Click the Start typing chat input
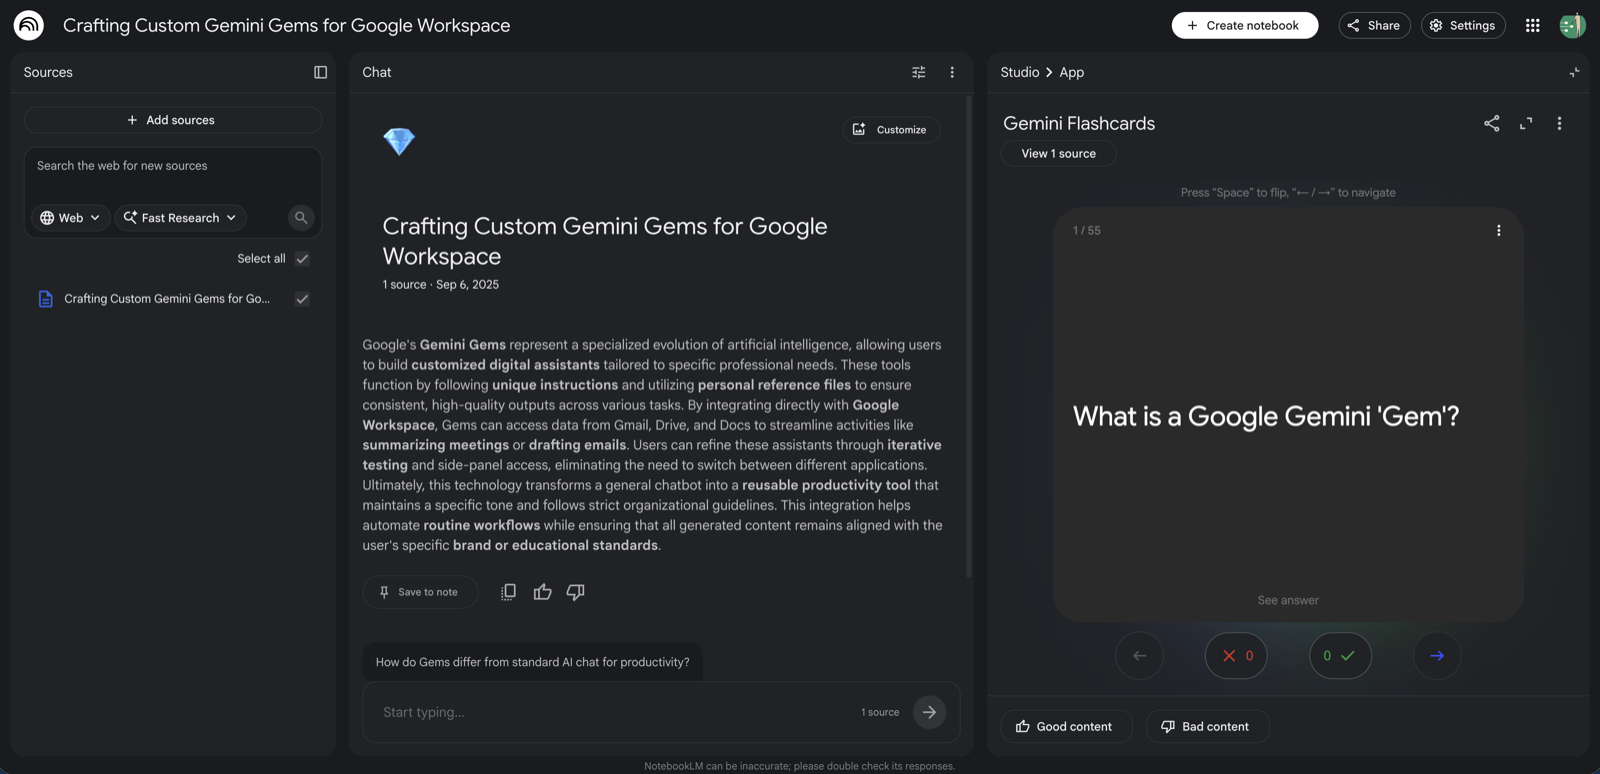Screen dimensions: 1600x774 pyautogui.click(x=610, y=712)
